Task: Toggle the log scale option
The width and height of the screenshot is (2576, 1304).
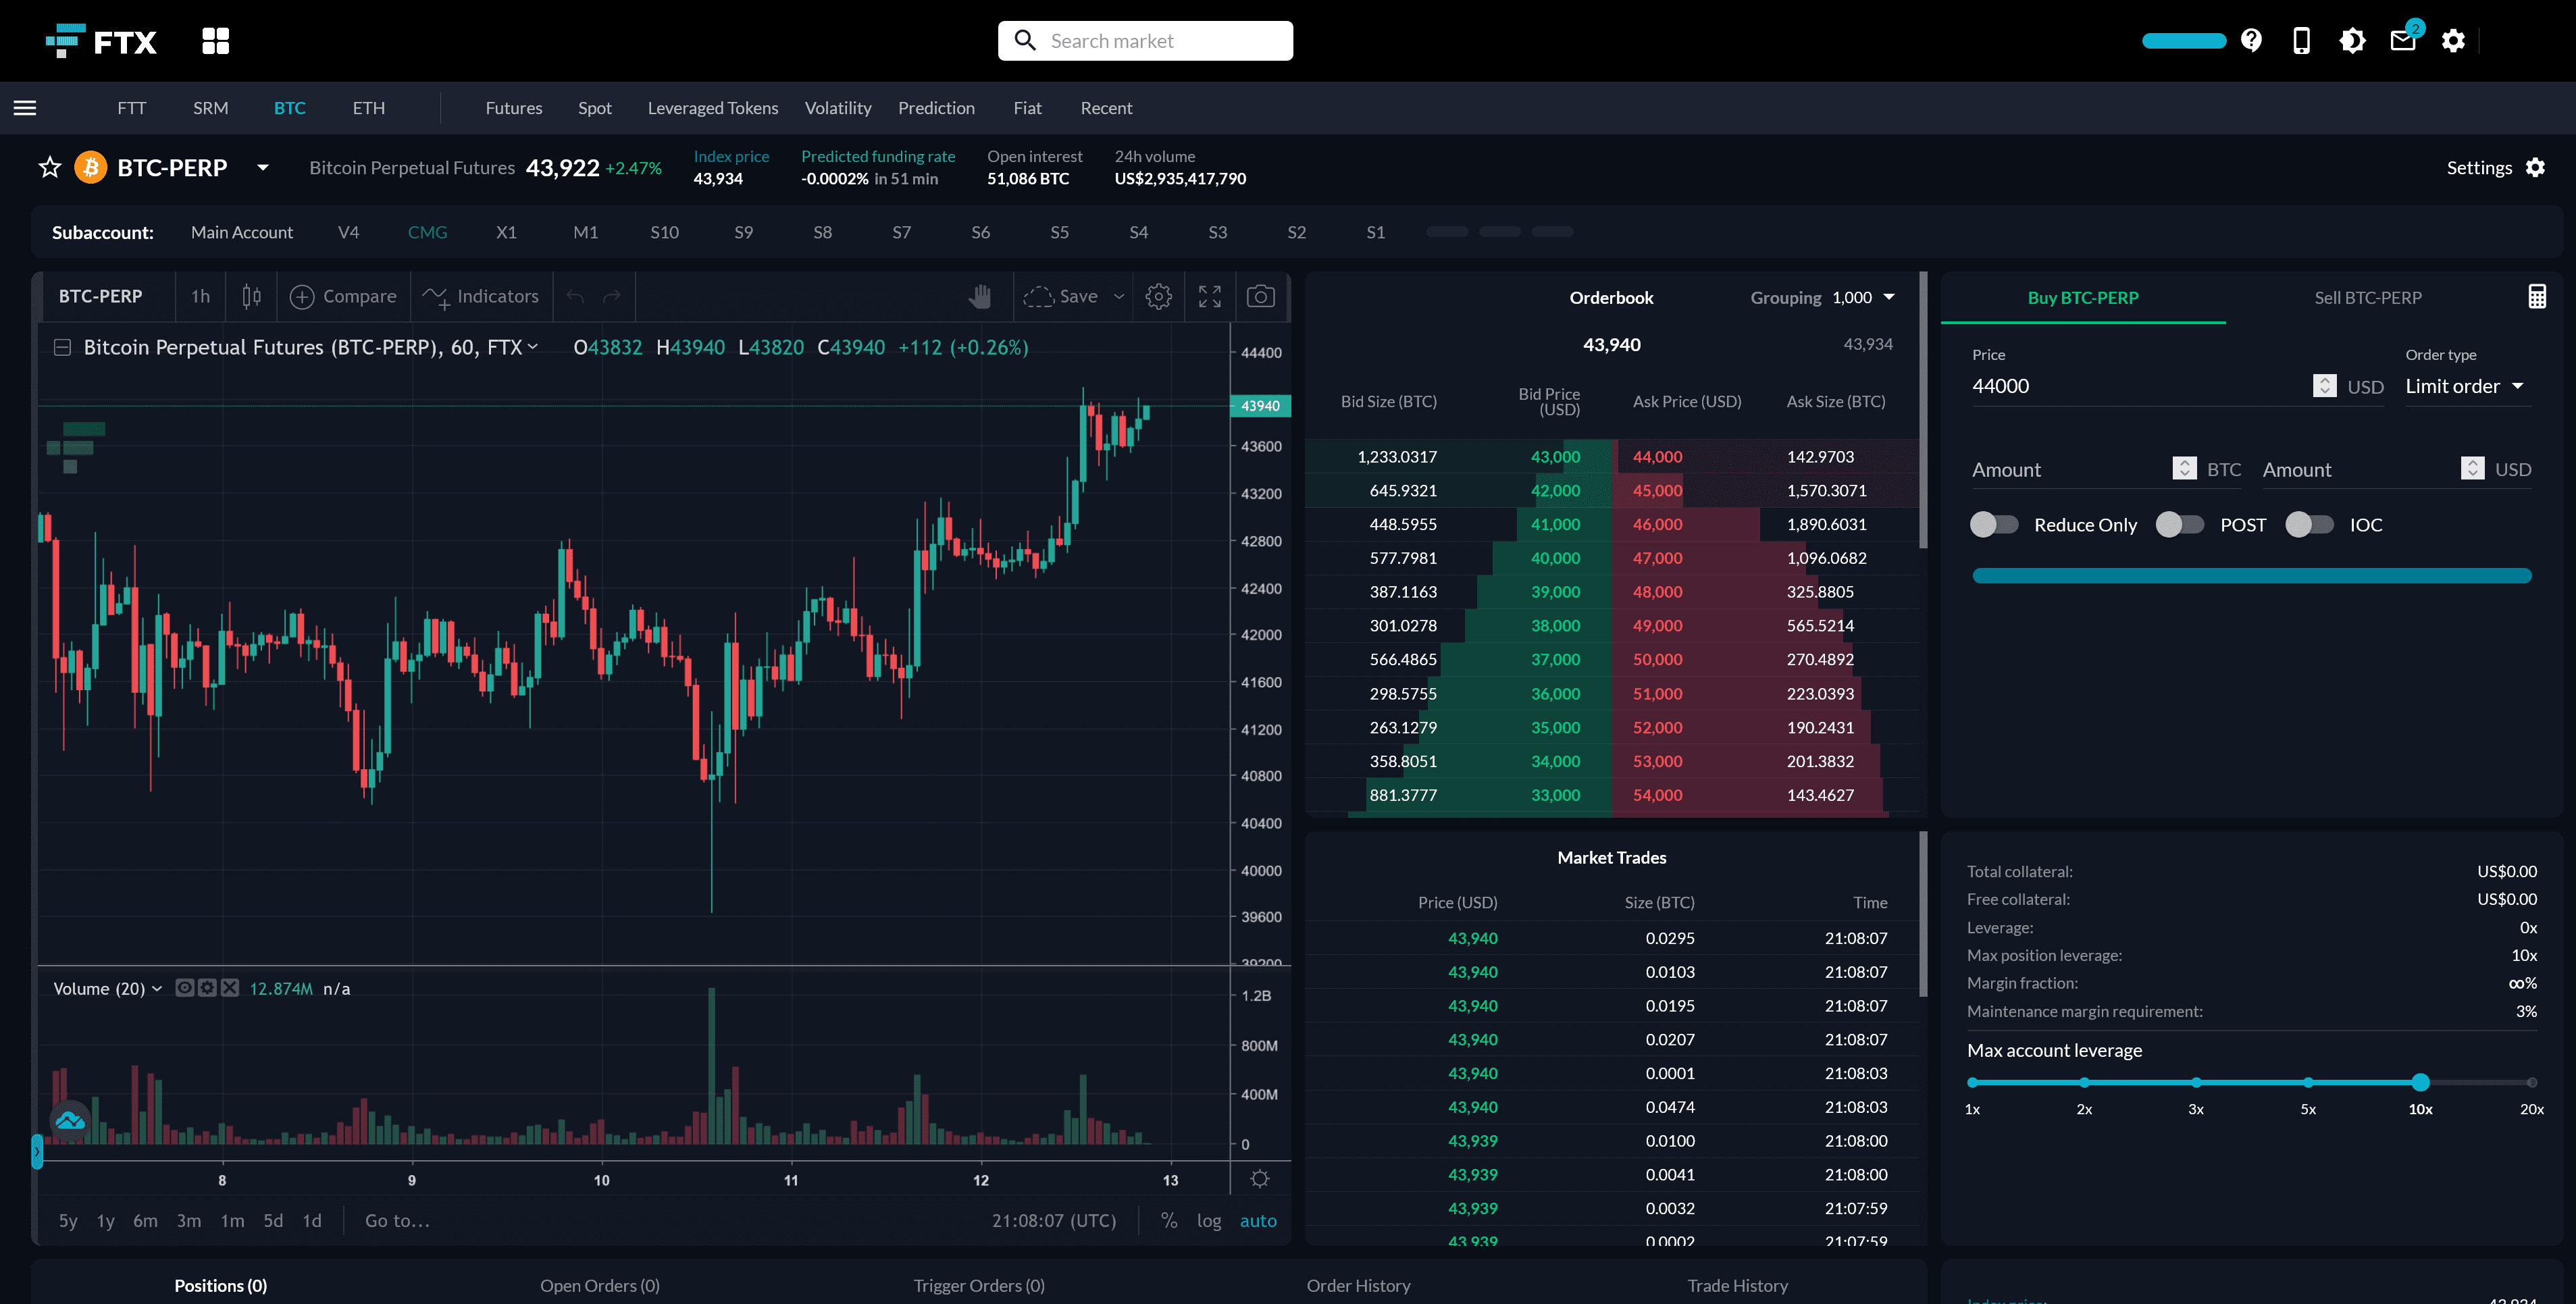Action: point(1208,1220)
